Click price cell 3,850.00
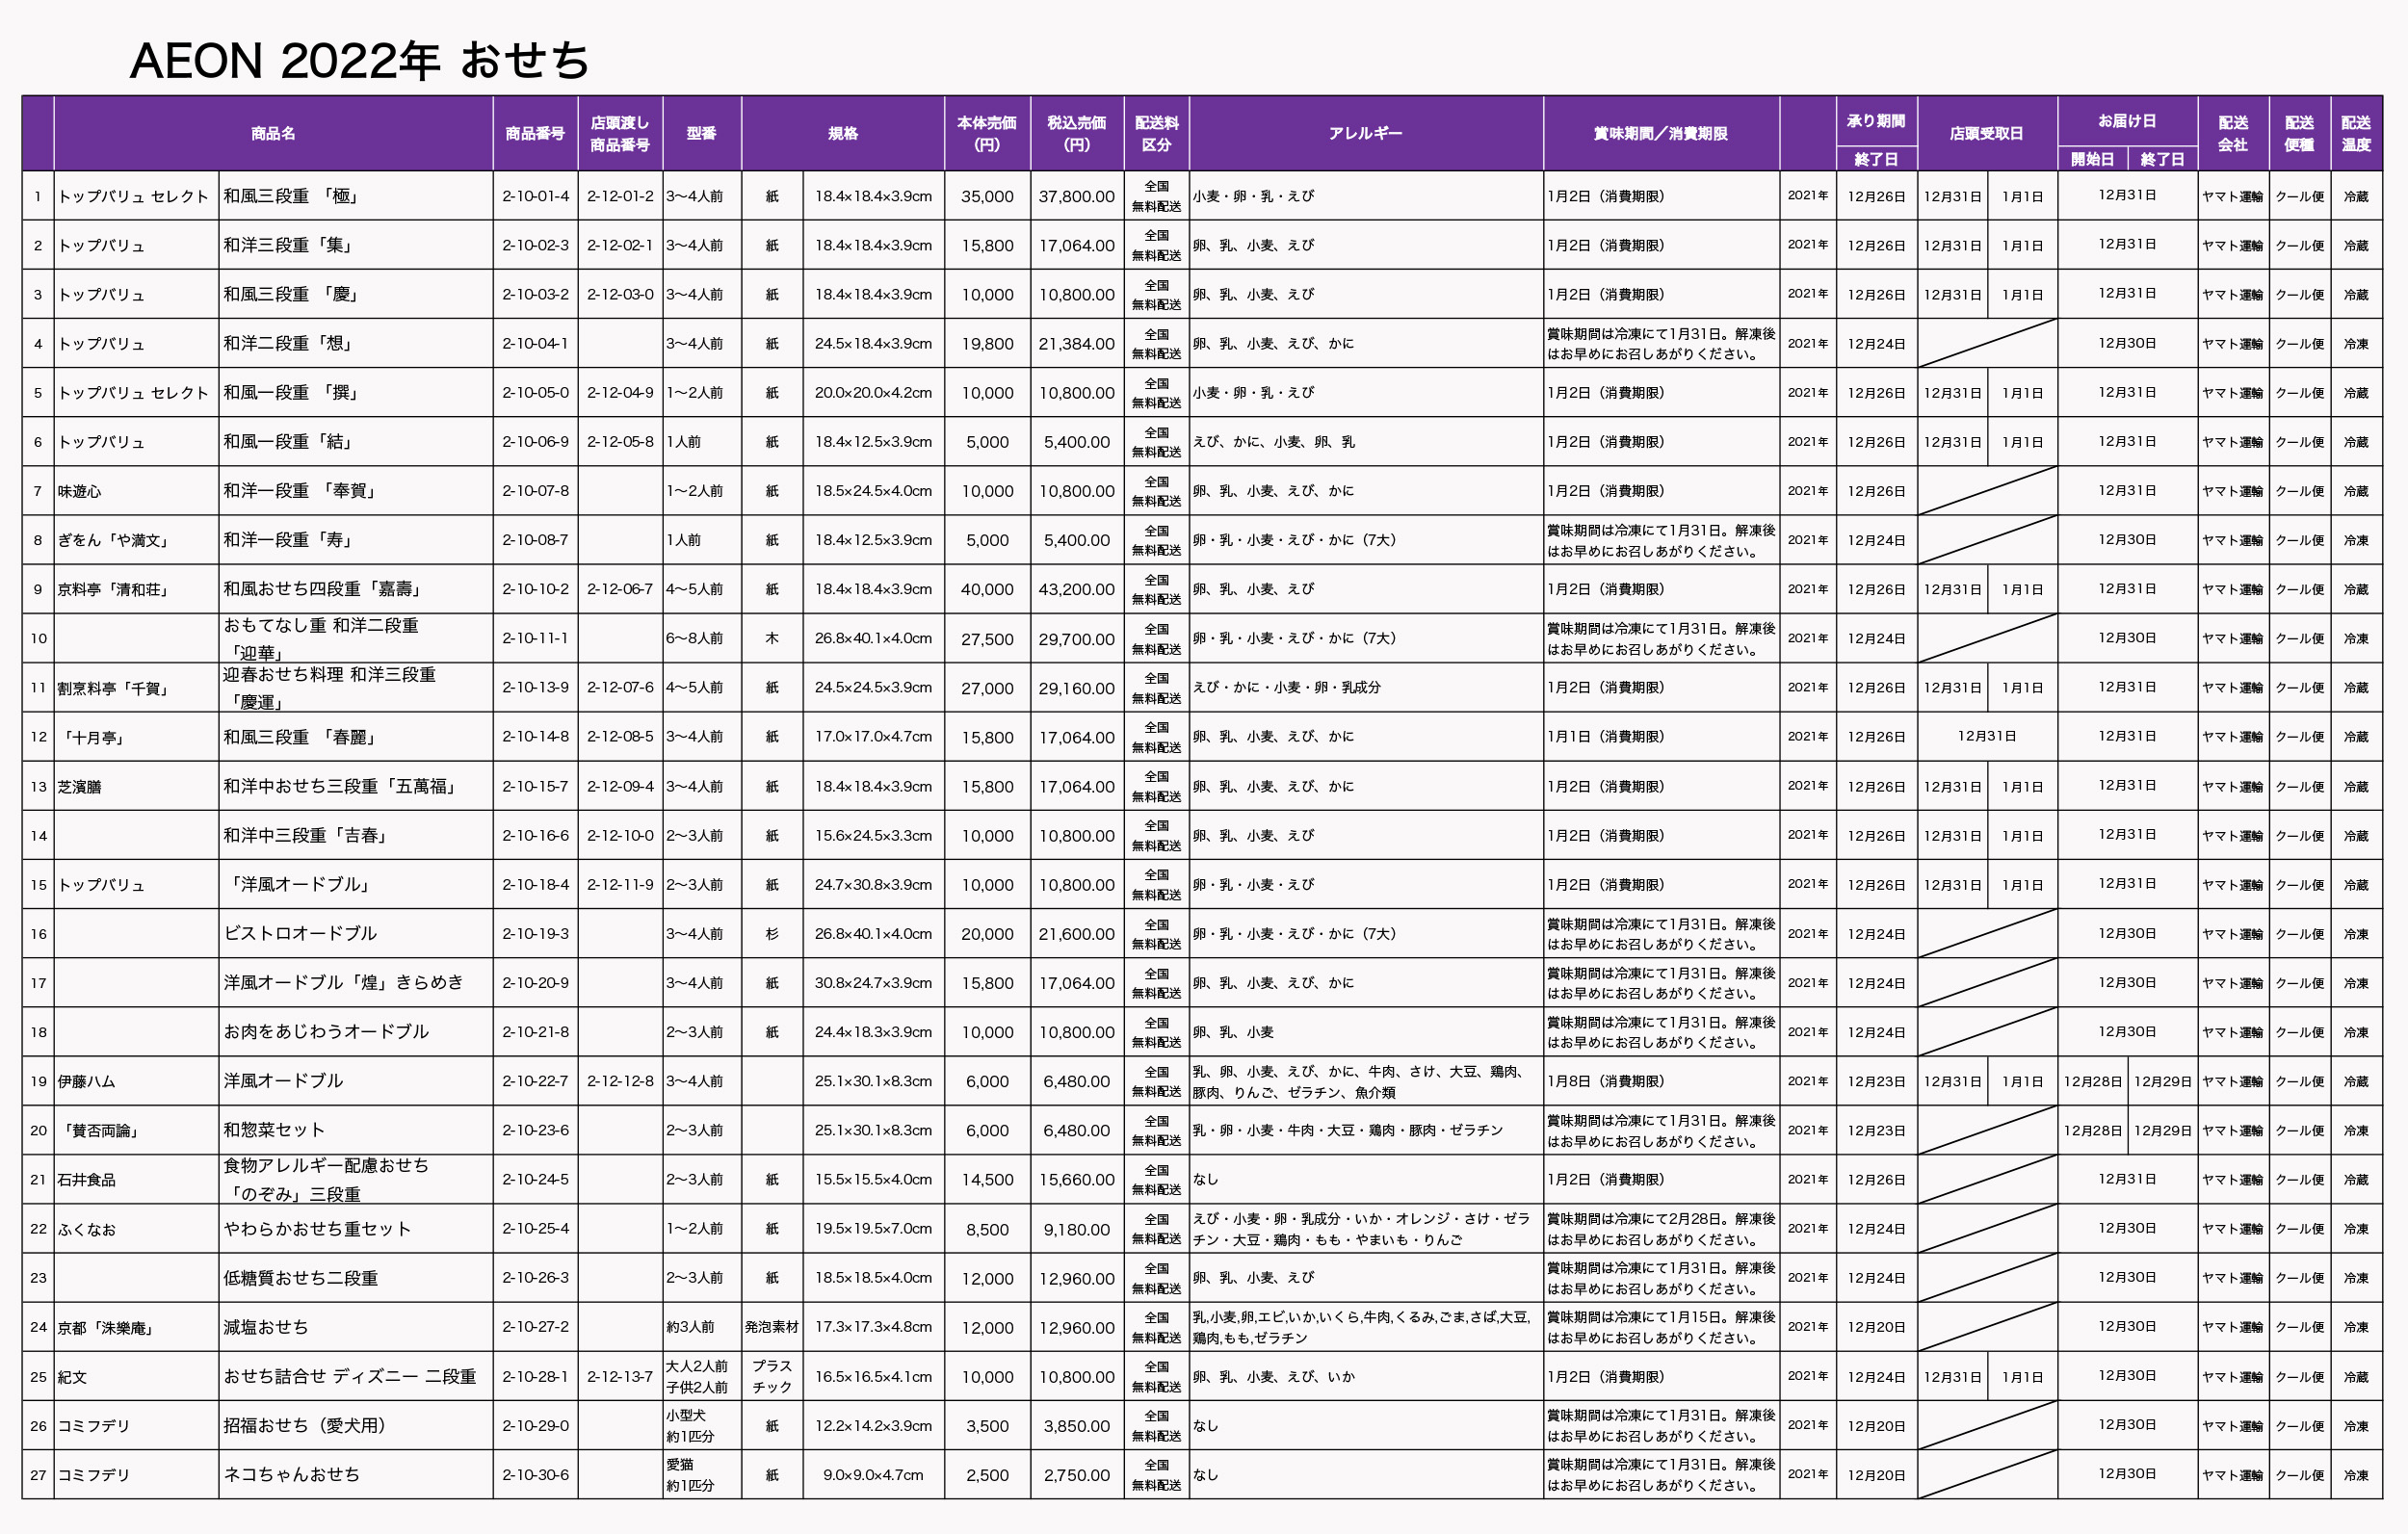 point(1077,1426)
